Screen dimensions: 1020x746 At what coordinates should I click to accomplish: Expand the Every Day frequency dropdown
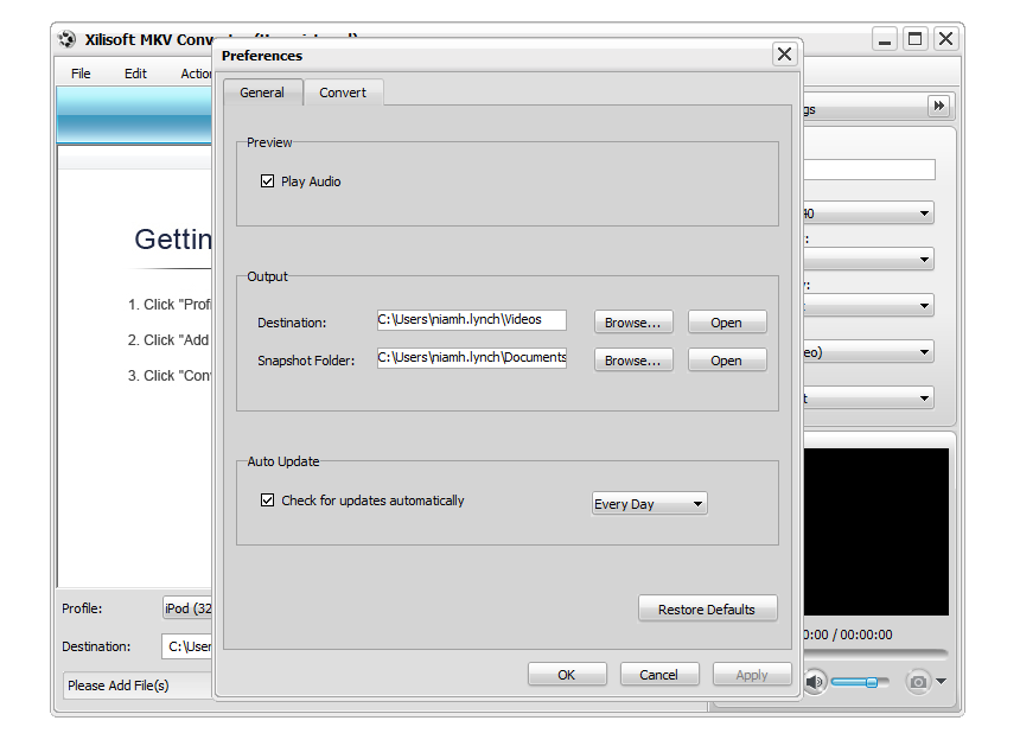click(649, 504)
